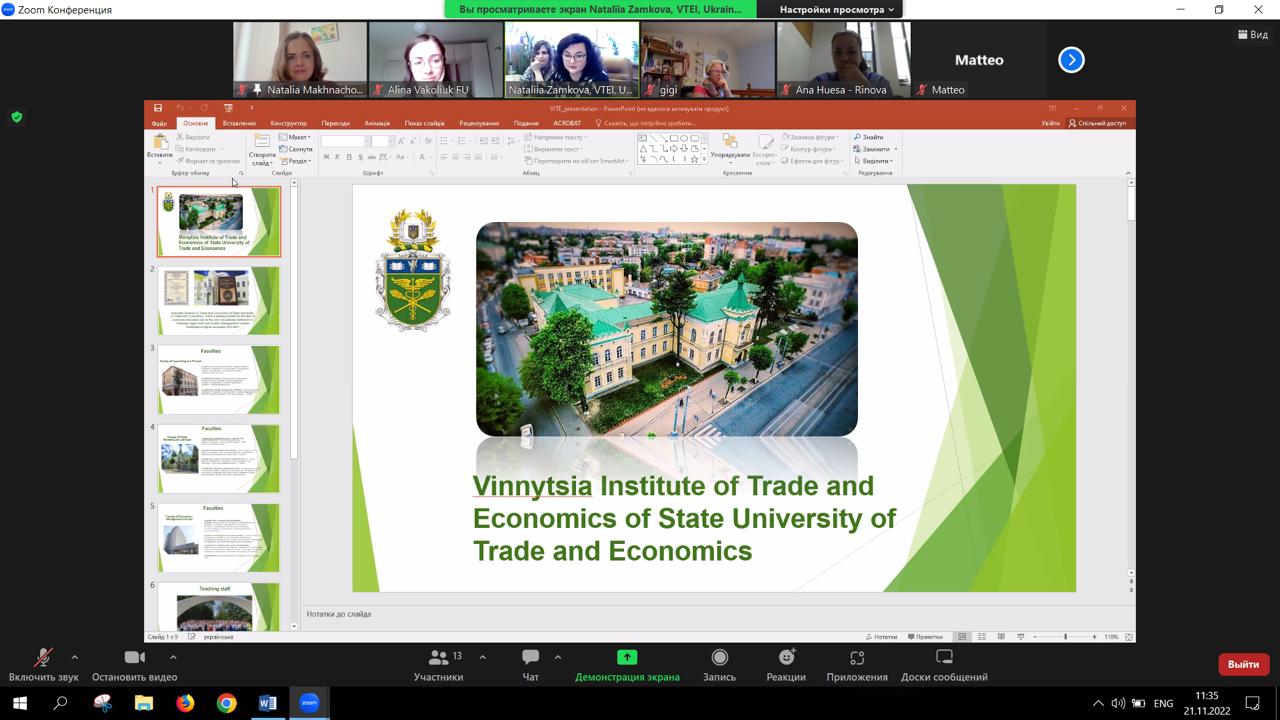This screenshot has height=720, width=1280.
Task: Open Доски сообщений whiteboards icon
Action: click(944, 657)
